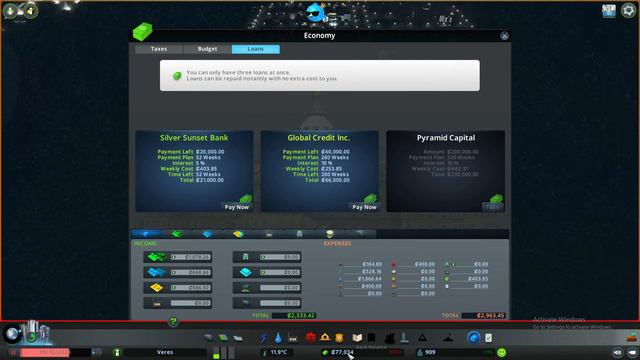Click the Silver Sunset Bank title

coord(194,138)
